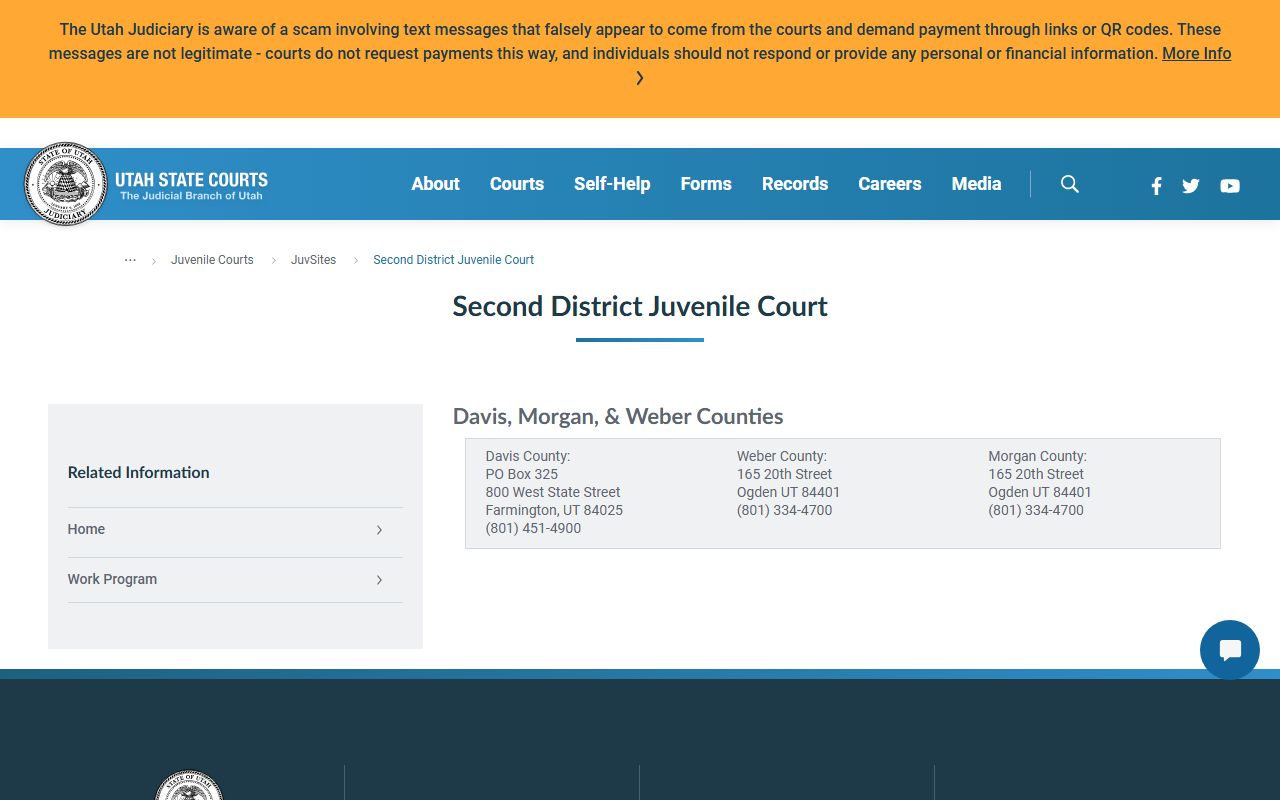Image resolution: width=1280 pixels, height=800 pixels.
Task: Open the chat bubble button
Action: (x=1230, y=650)
